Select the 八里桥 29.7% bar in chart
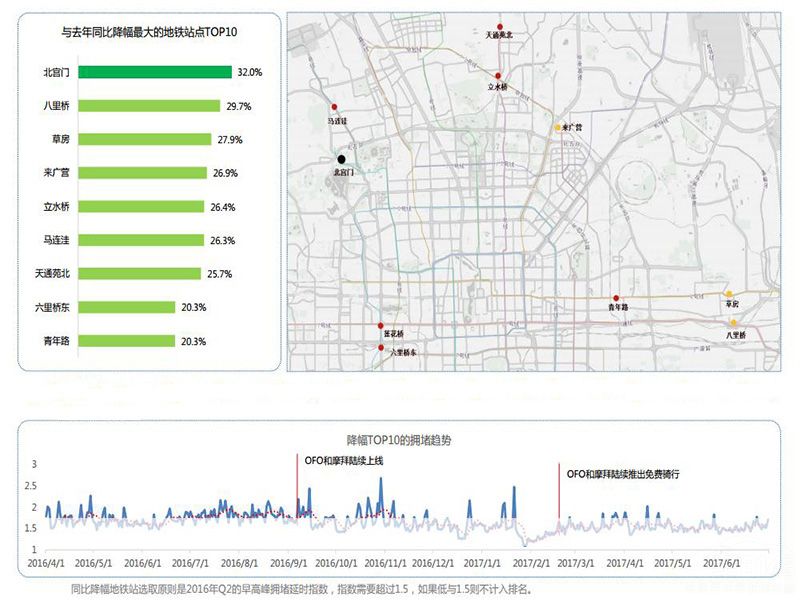This screenshot has height=600, width=800. click(x=149, y=105)
